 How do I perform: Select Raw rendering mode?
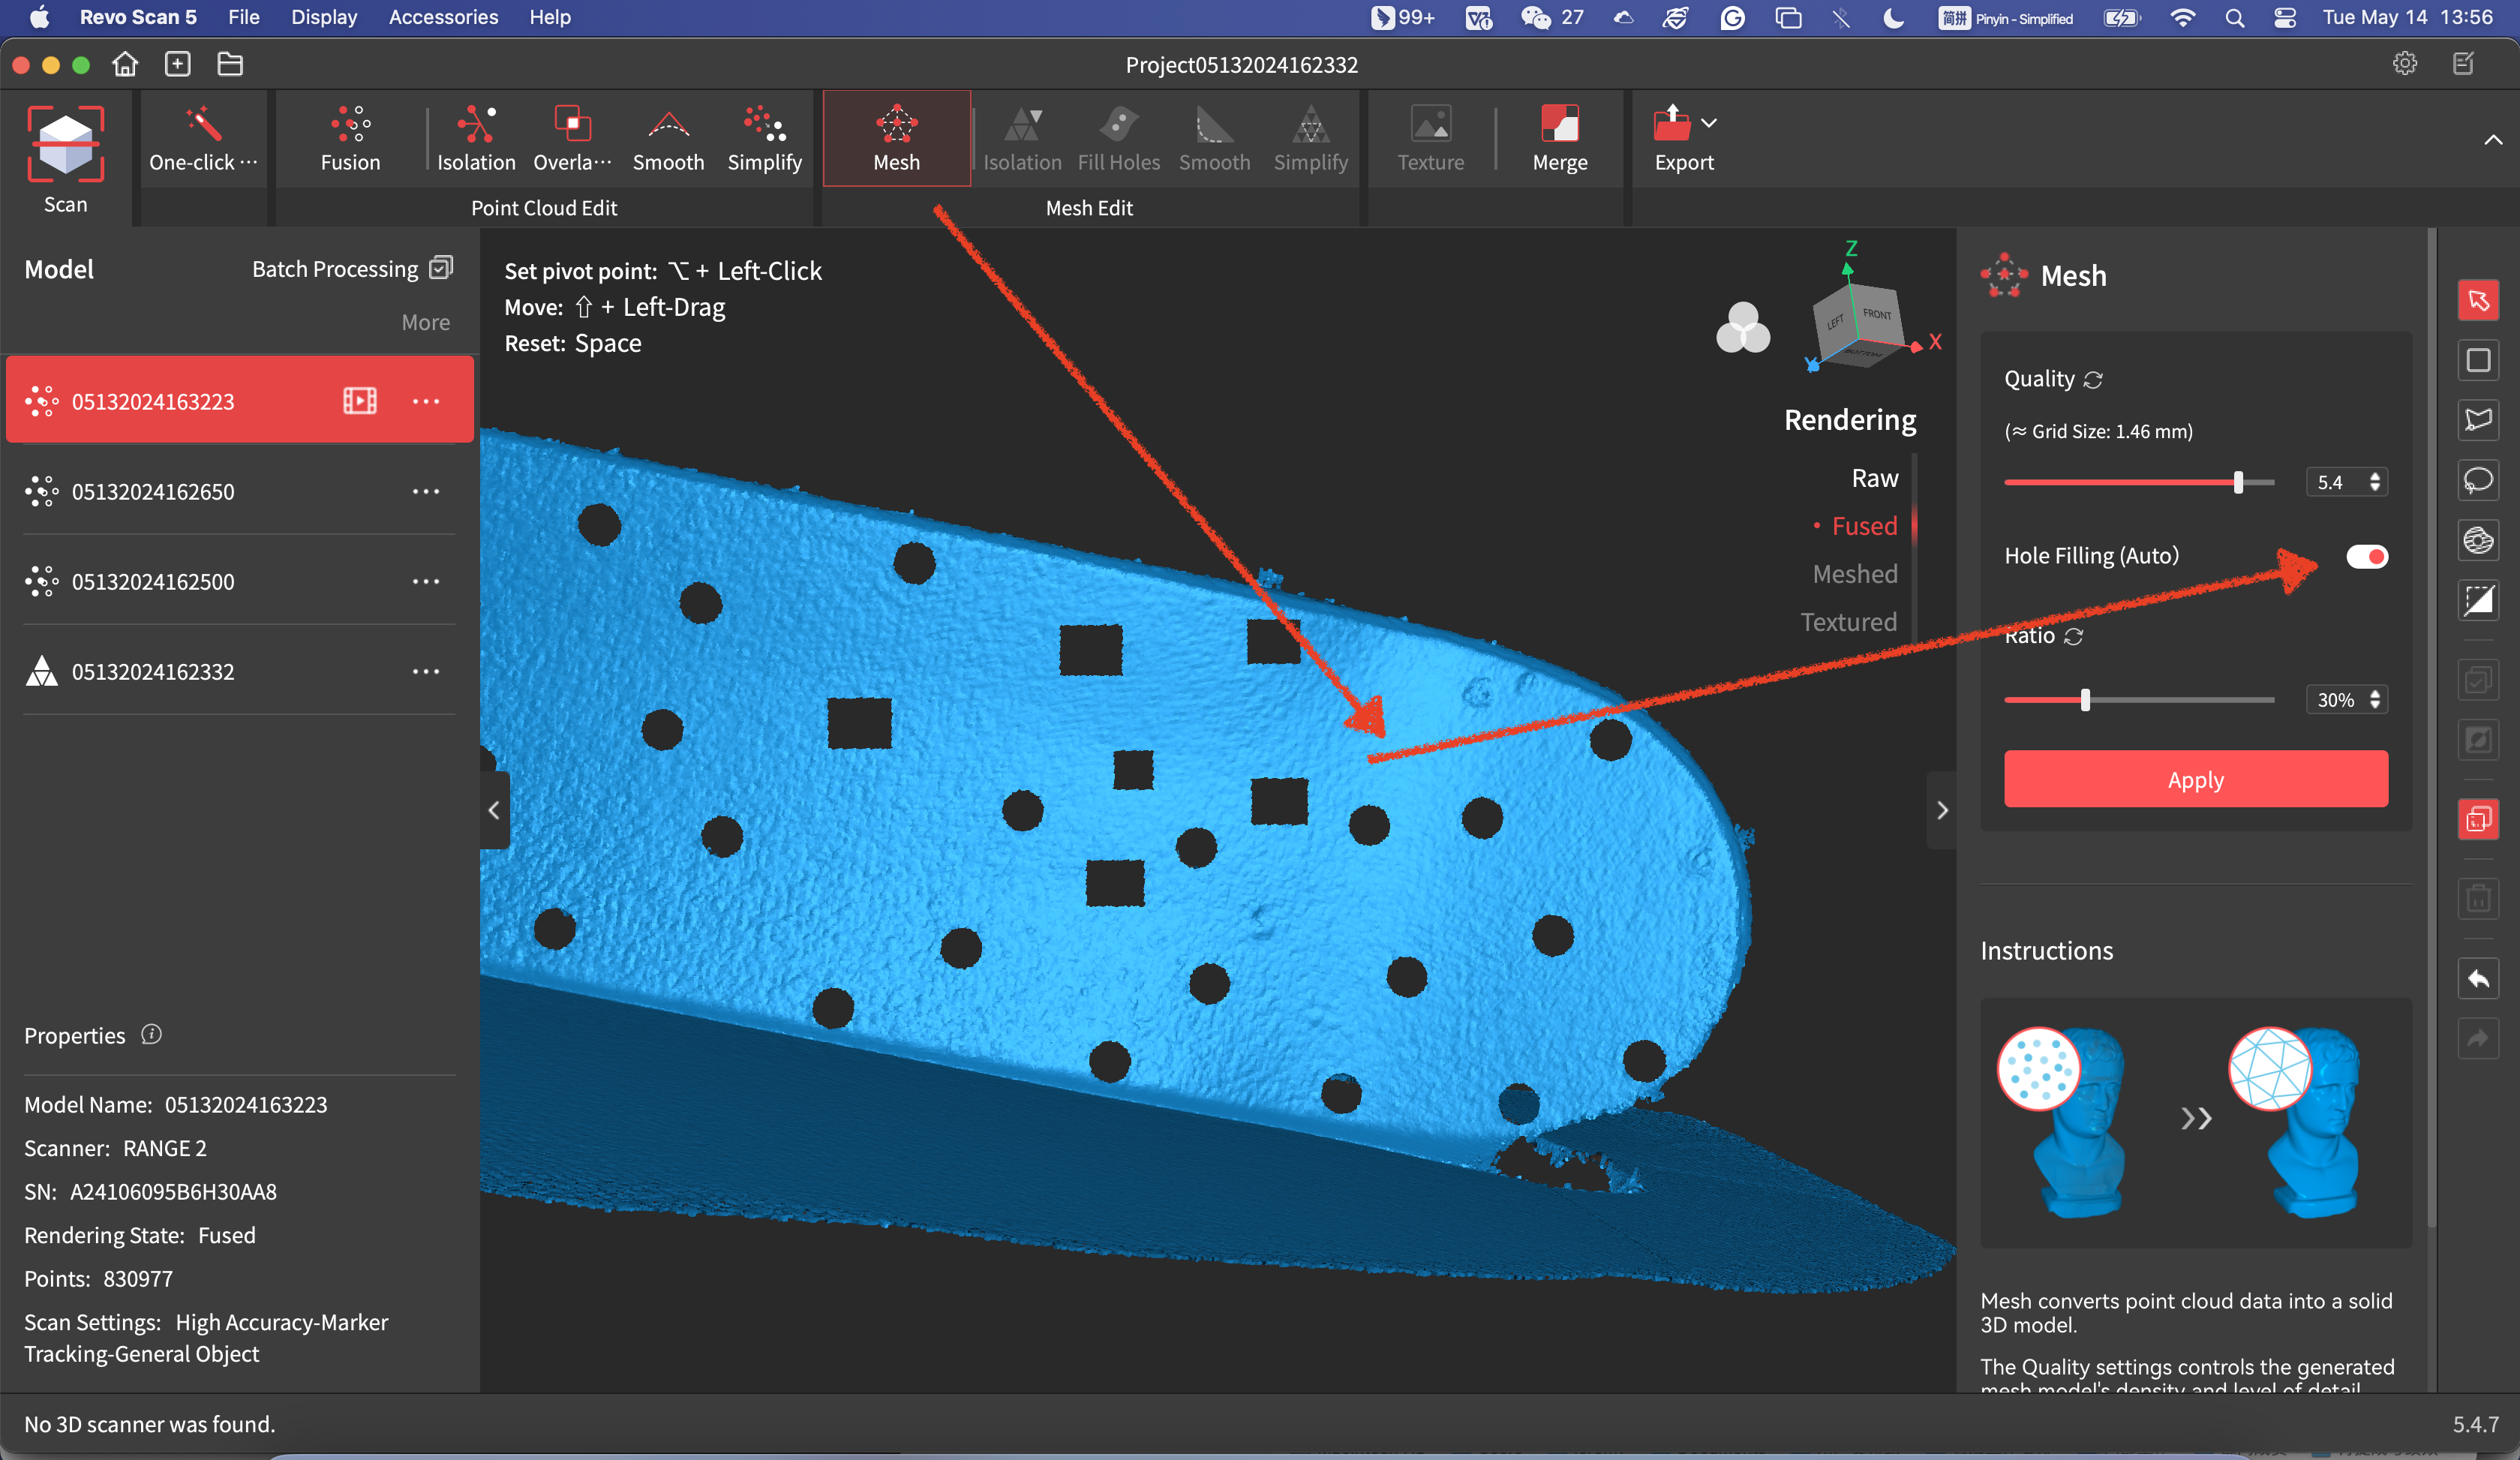pos(1874,478)
